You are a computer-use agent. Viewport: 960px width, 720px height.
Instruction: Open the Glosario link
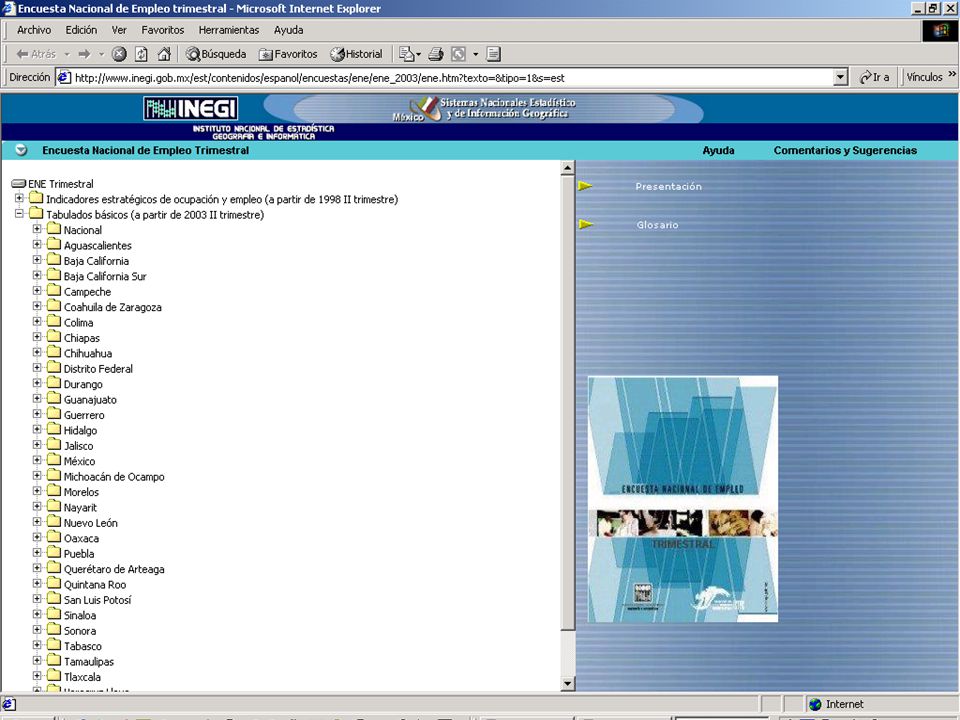658,225
